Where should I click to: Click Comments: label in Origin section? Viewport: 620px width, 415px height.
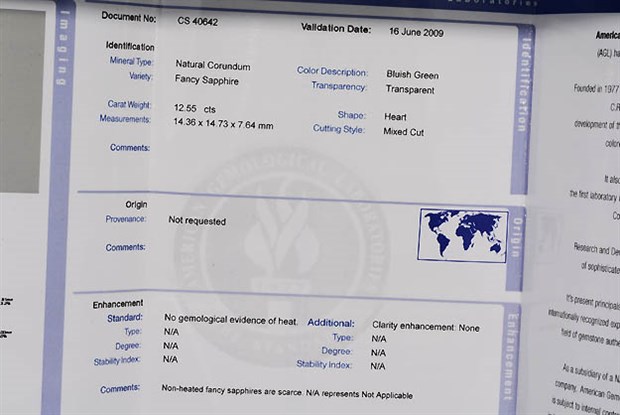pos(125,247)
